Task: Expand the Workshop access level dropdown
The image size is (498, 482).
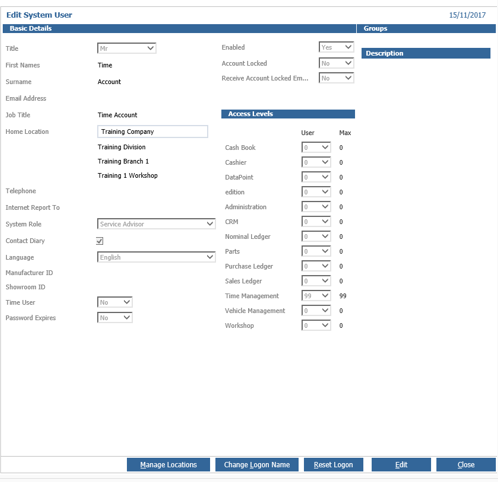Action: coord(316,325)
